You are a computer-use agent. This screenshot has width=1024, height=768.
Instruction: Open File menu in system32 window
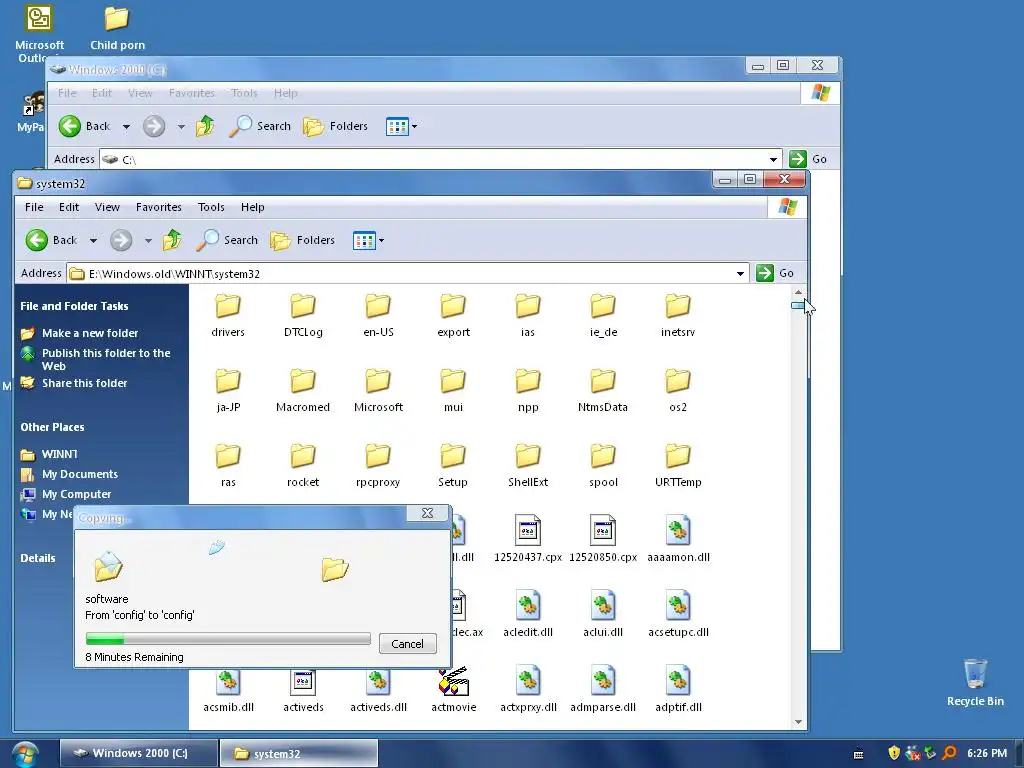point(34,207)
